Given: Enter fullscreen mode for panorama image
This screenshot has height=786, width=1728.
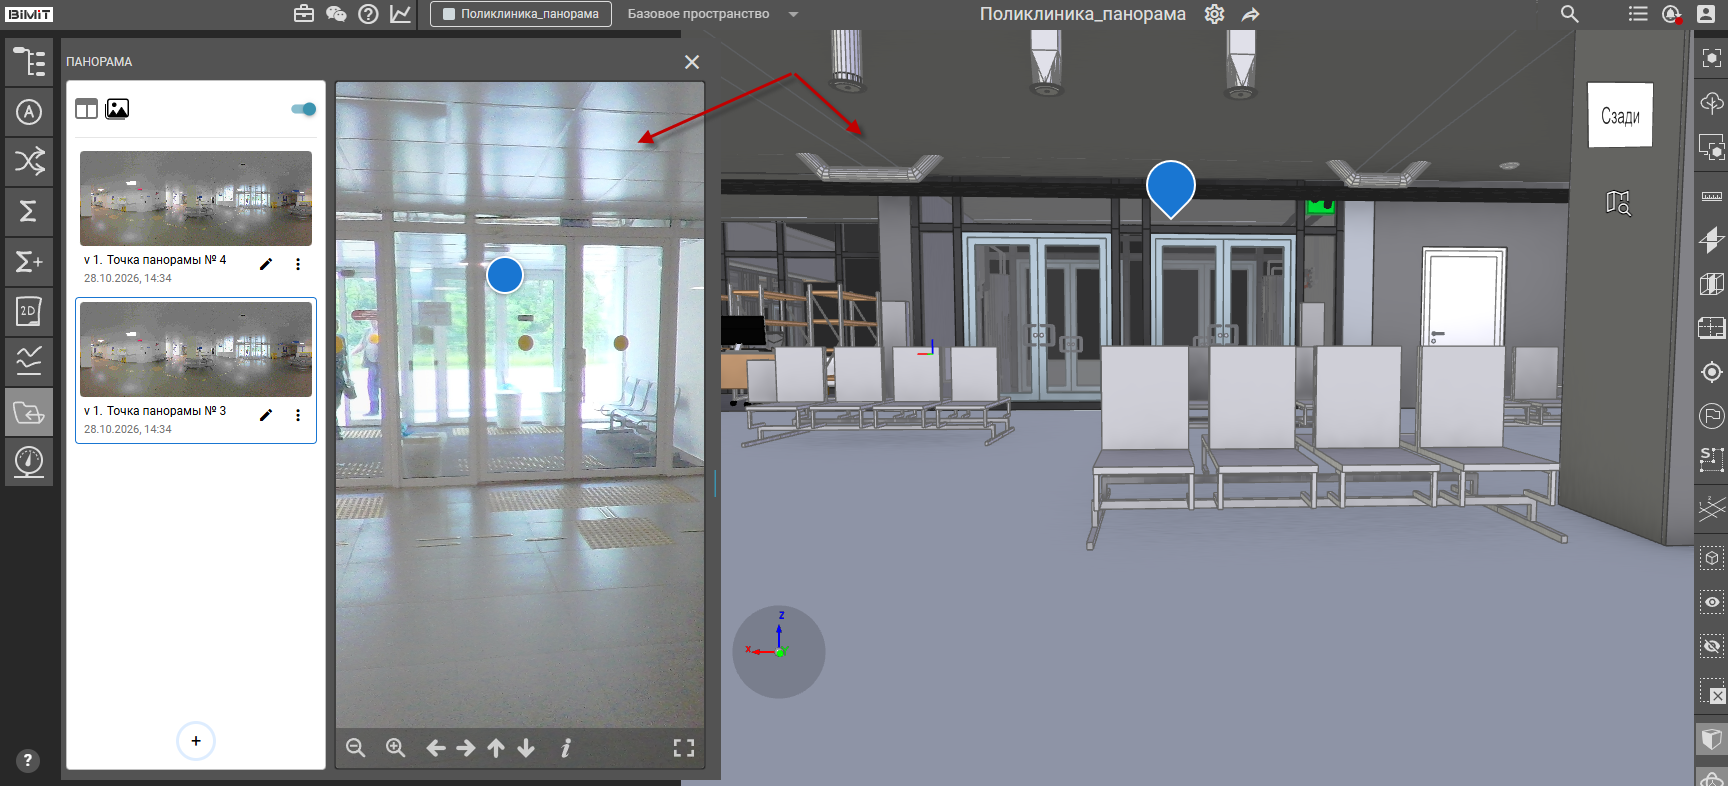Looking at the screenshot, I should click(684, 748).
